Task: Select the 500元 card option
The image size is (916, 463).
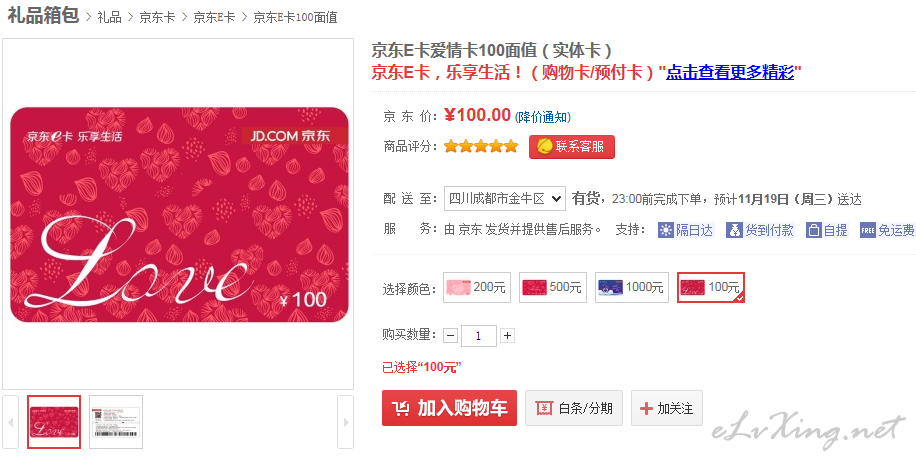Action: tap(552, 288)
